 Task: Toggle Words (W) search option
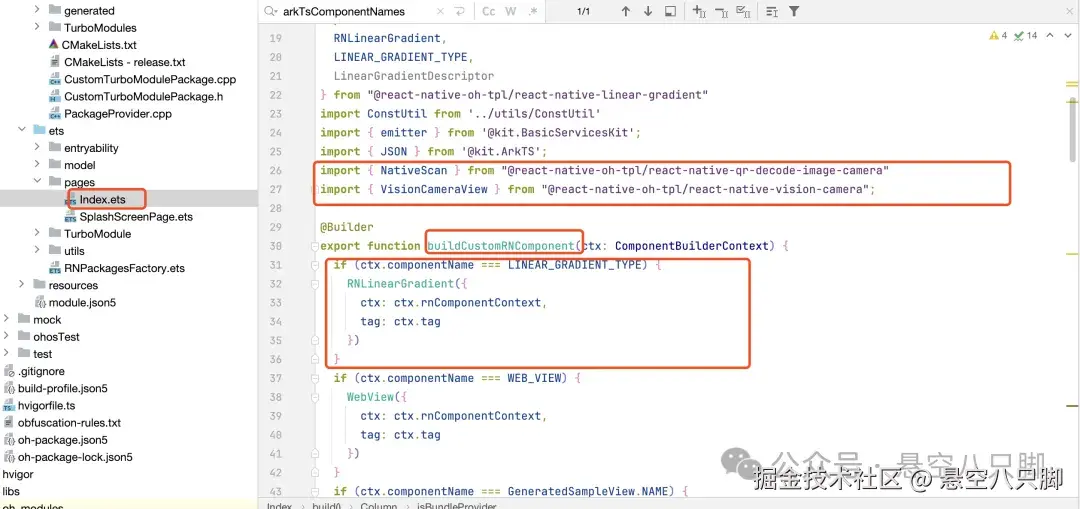tap(510, 11)
